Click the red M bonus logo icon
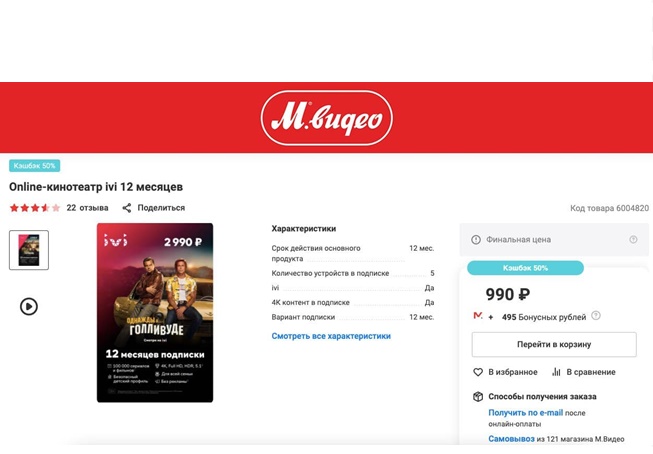 coord(478,316)
